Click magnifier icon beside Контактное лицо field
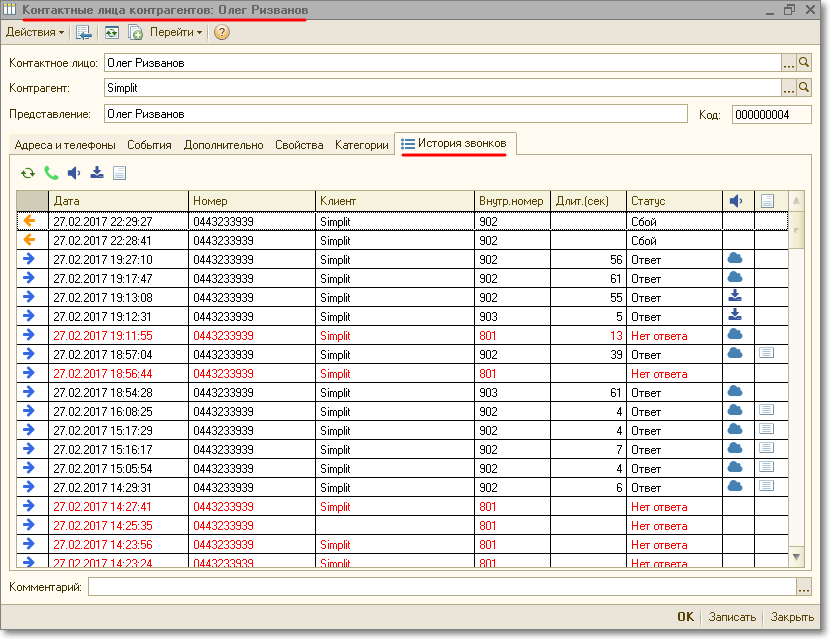 click(x=804, y=62)
